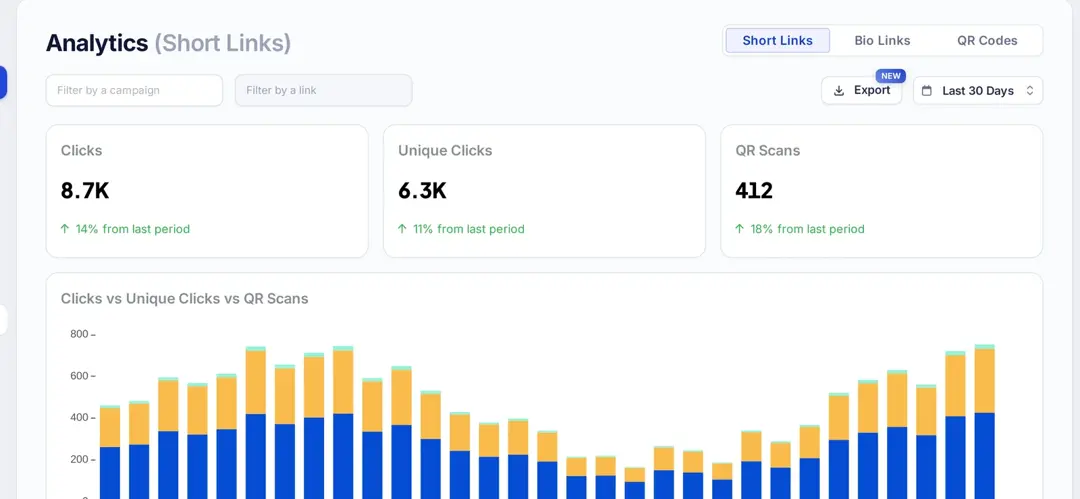Image resolution: width=1080 pixels, height=499 pixels.
Task: Select the QR Codes tab
Action: click(x=987, y=41)
